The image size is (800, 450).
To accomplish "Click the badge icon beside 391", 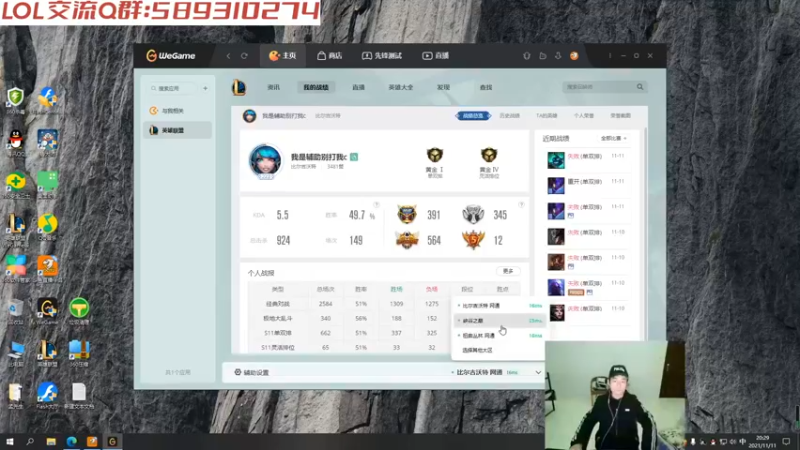I will [407, 214].
